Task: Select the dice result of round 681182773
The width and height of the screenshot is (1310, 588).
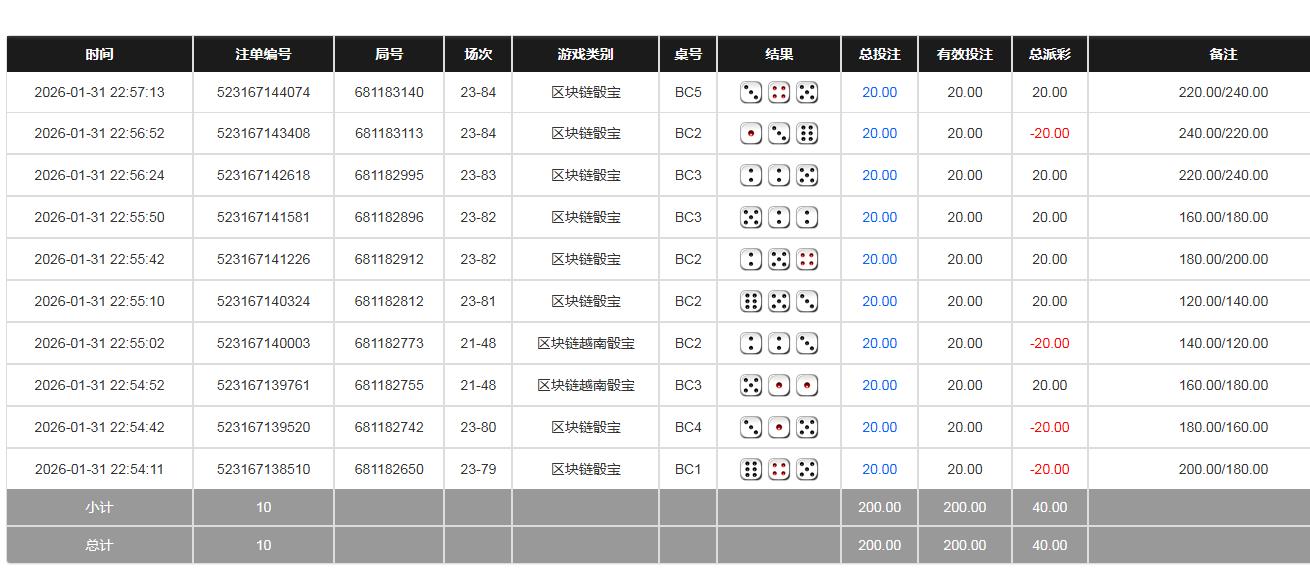Action: (778, 343)
